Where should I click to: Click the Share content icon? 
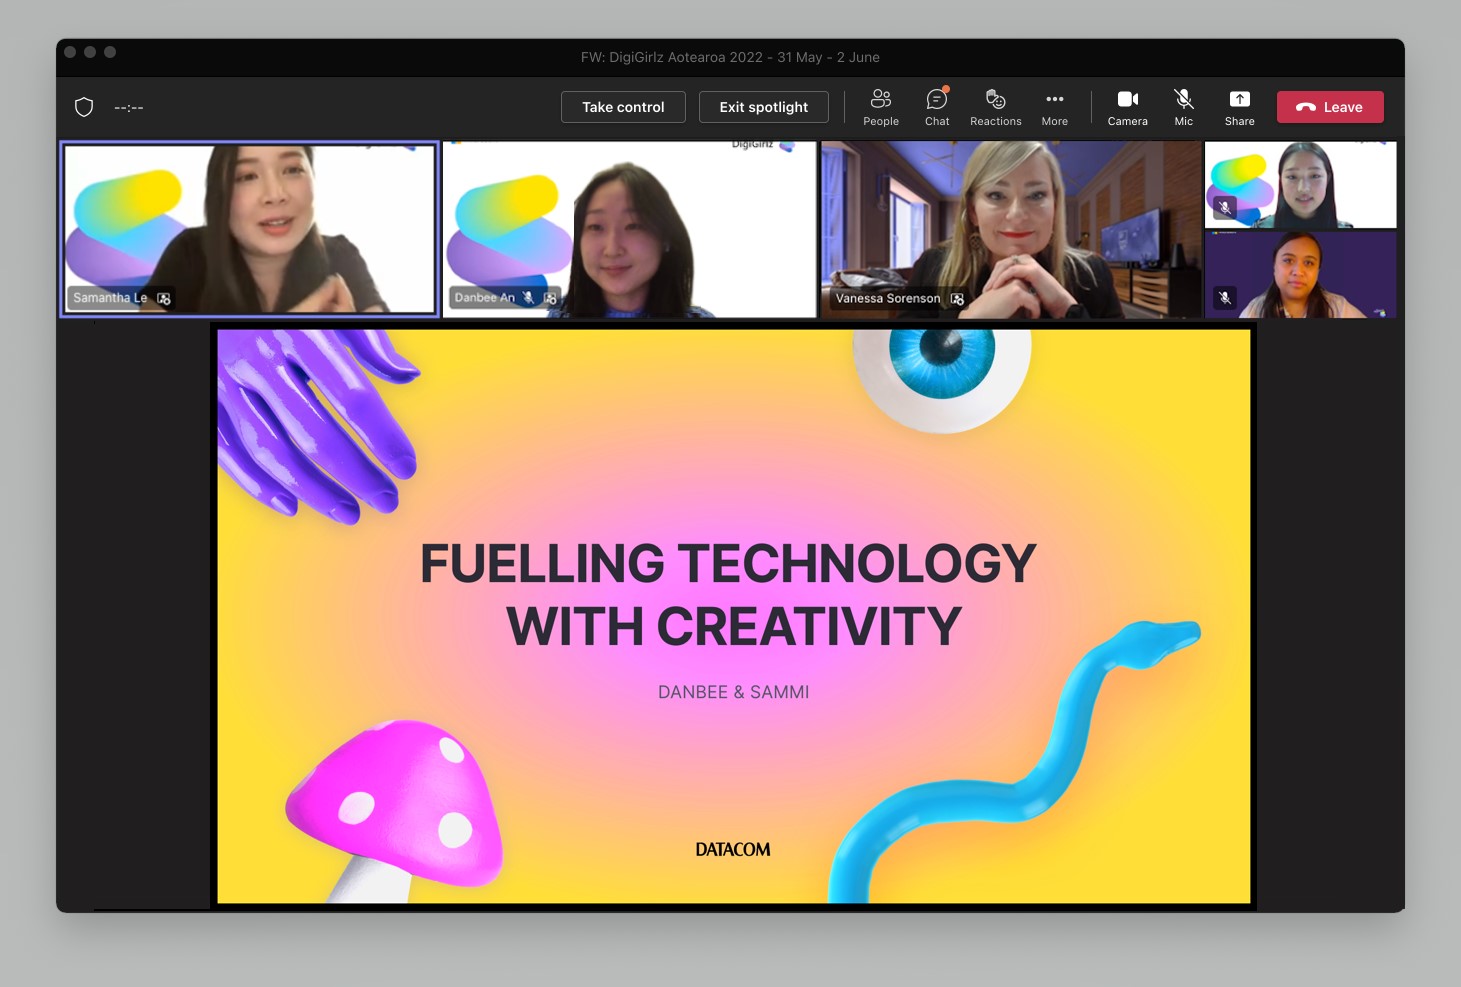(1239, 107)
